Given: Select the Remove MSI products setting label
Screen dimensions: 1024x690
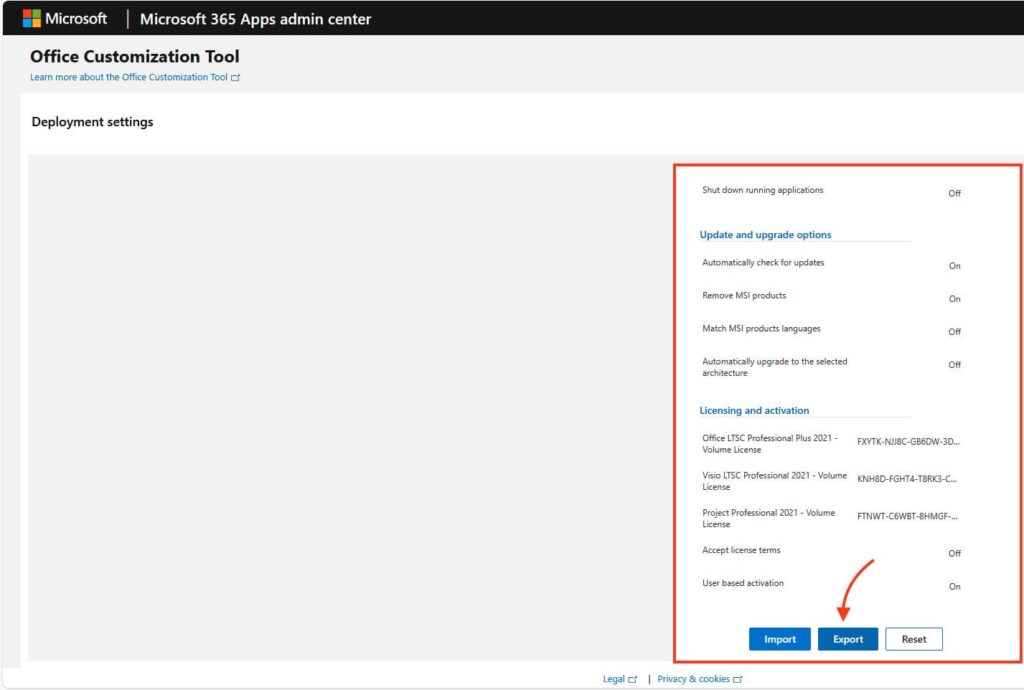Looking at the screenshot, I should click(744, 296).
